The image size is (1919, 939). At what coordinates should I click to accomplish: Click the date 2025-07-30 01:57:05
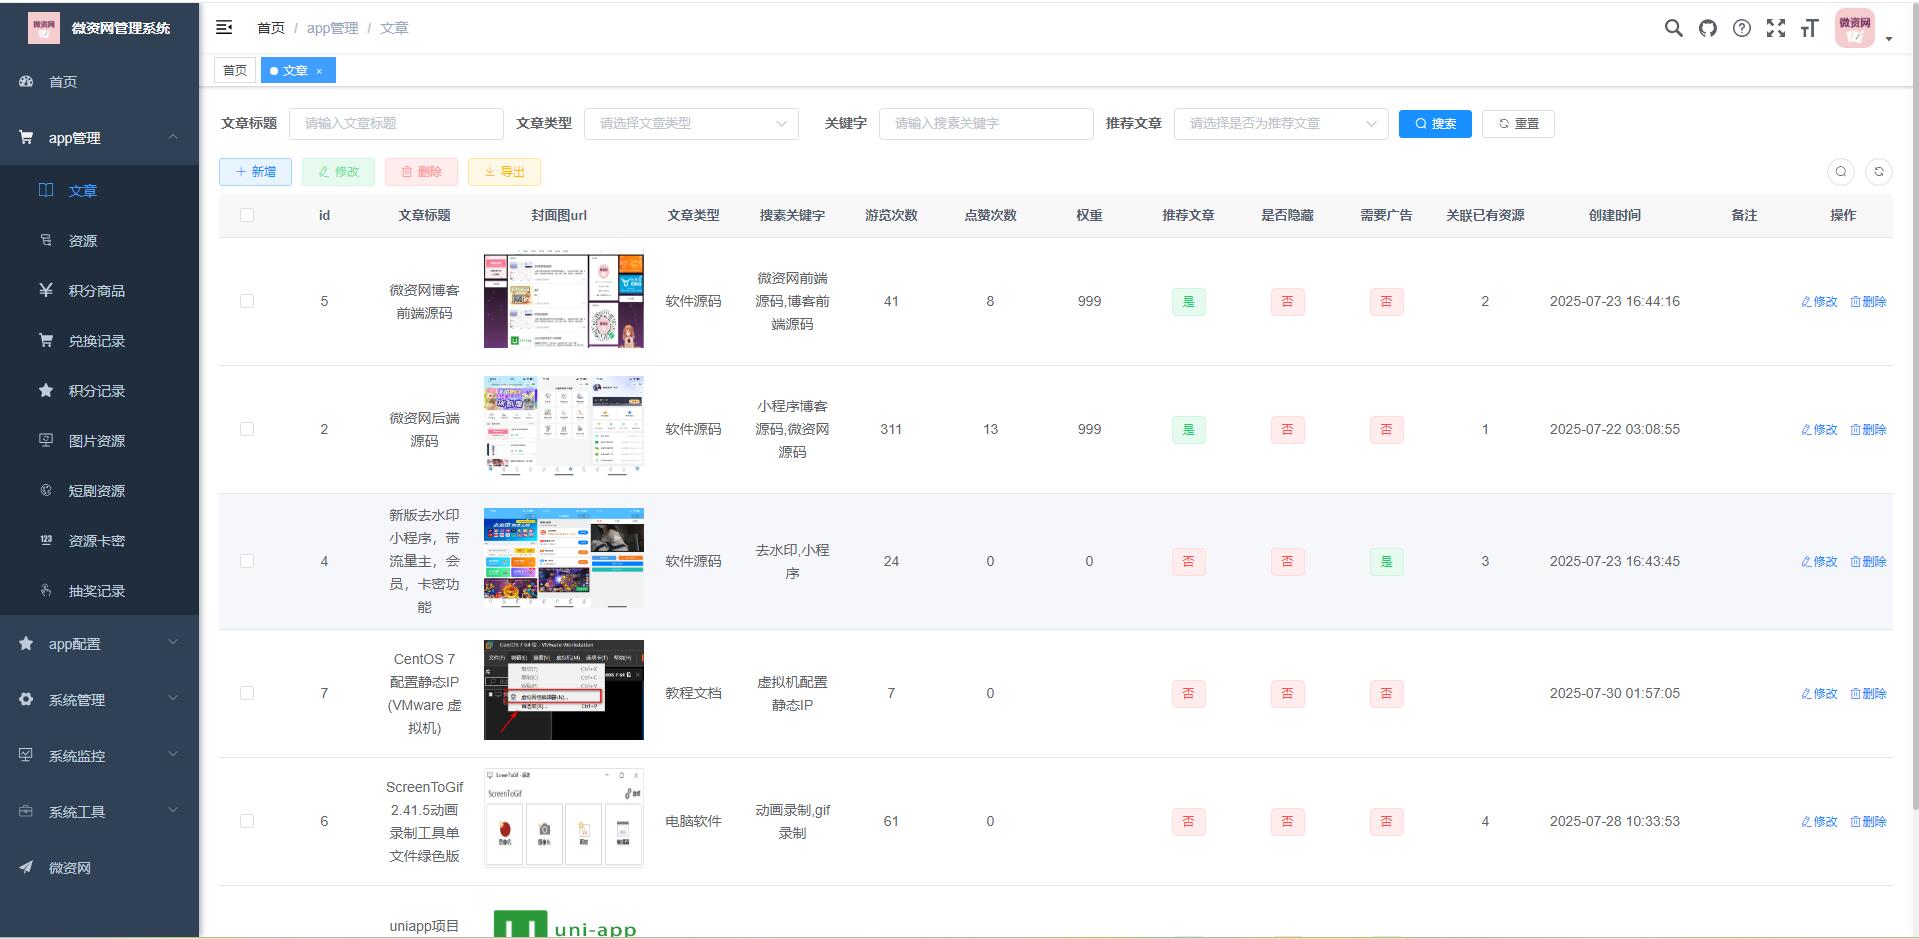pyautogui.click(x=1614, y=693)
